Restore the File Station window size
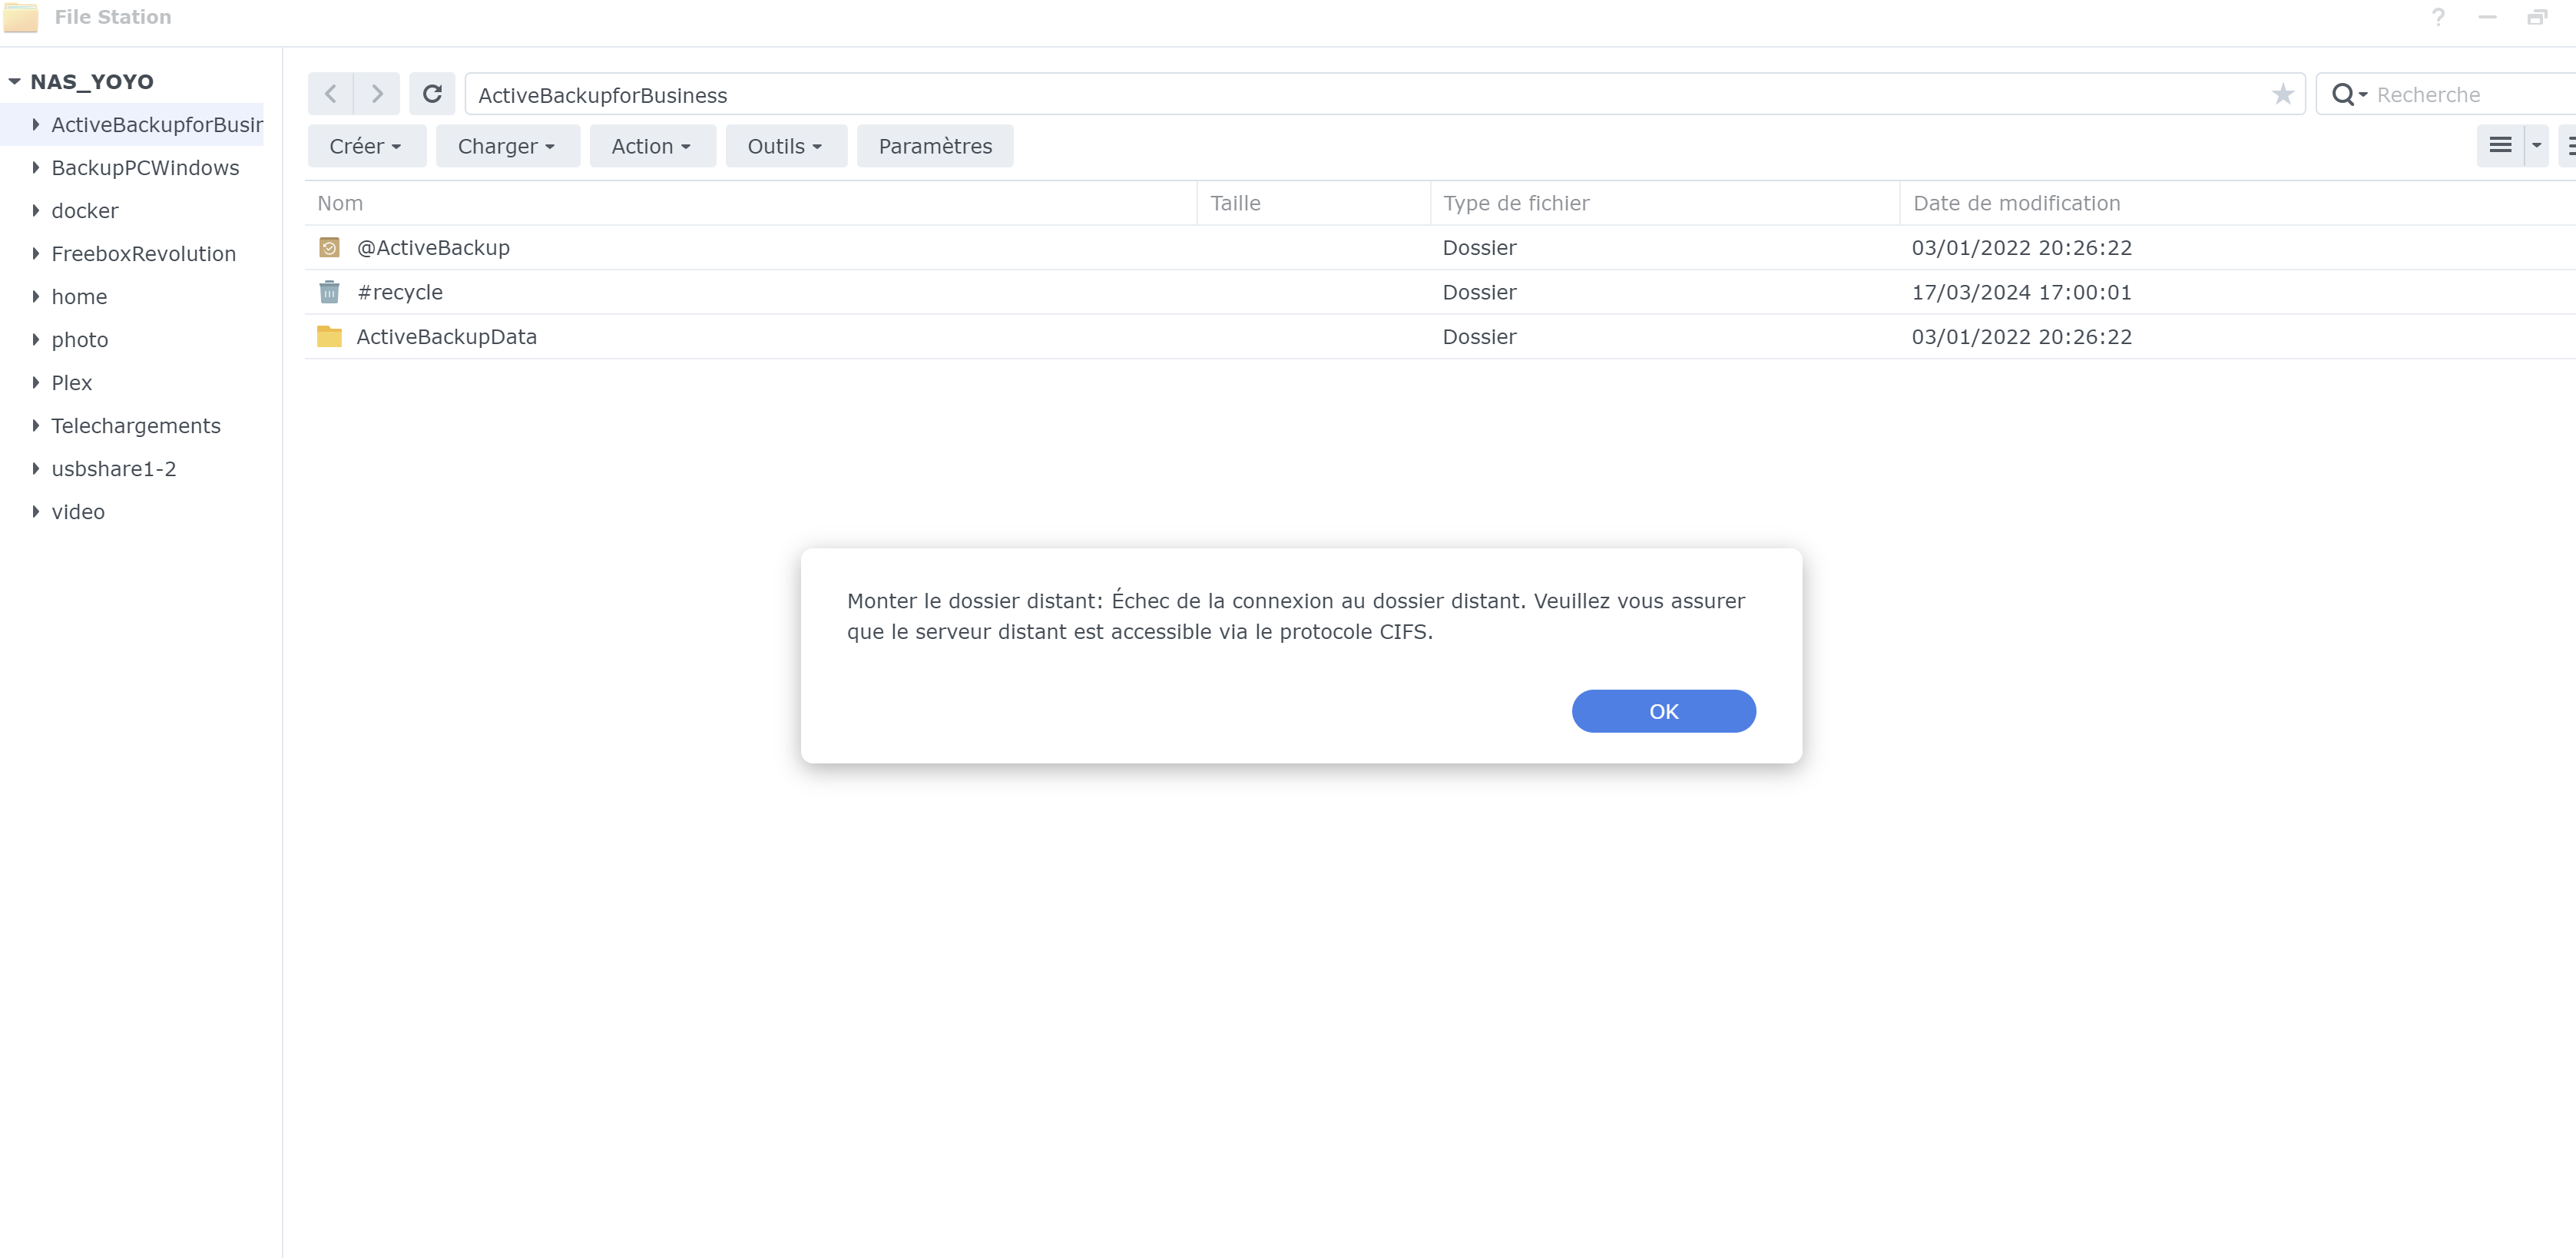The image size is (2576, 1258). click(x=2536, y=17)
